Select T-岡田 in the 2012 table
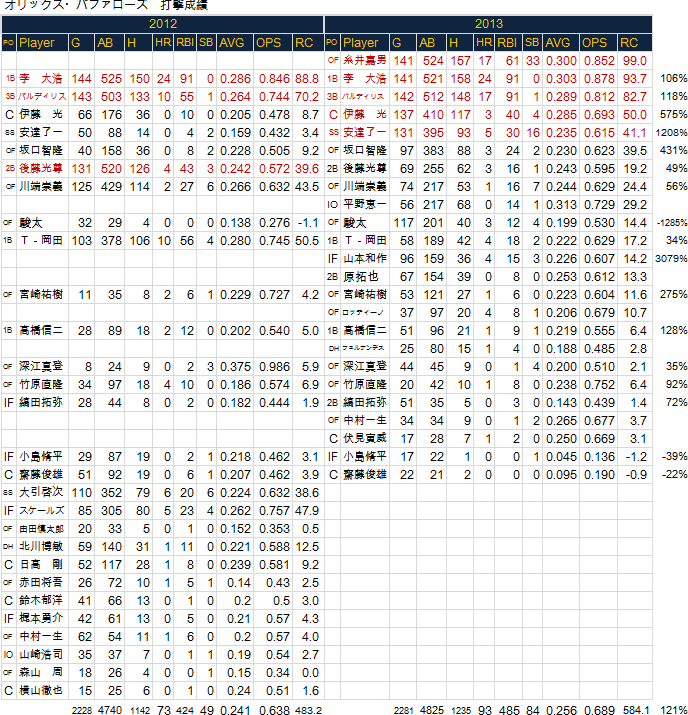The height and width of the screenshot is (715, 688). (x=41, y=240)
